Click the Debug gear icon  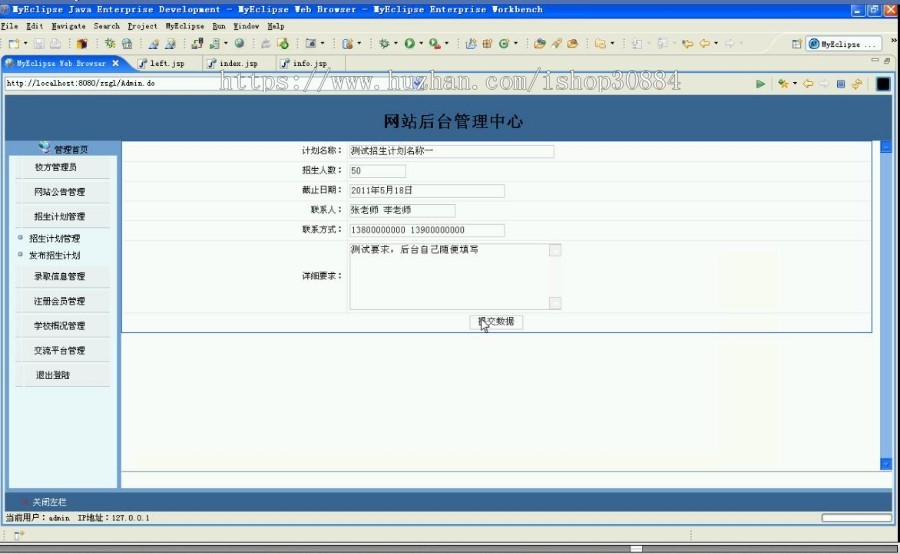[384, 44]
